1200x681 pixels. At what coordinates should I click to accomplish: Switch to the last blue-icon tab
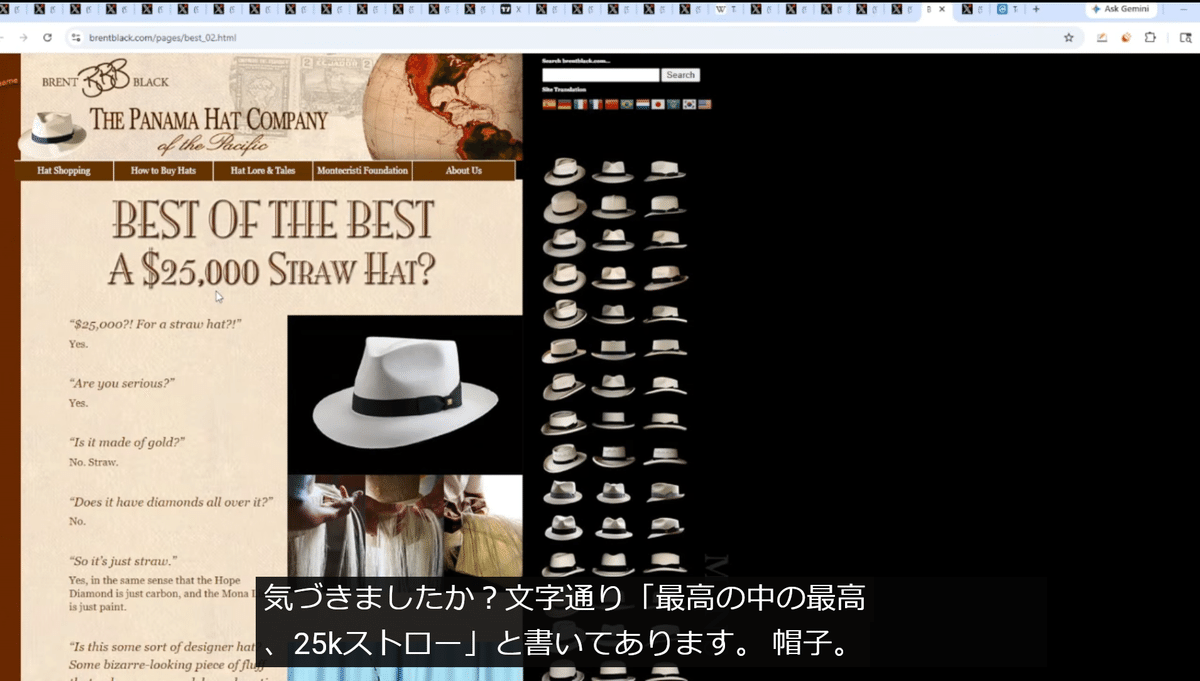point(1008,9)
